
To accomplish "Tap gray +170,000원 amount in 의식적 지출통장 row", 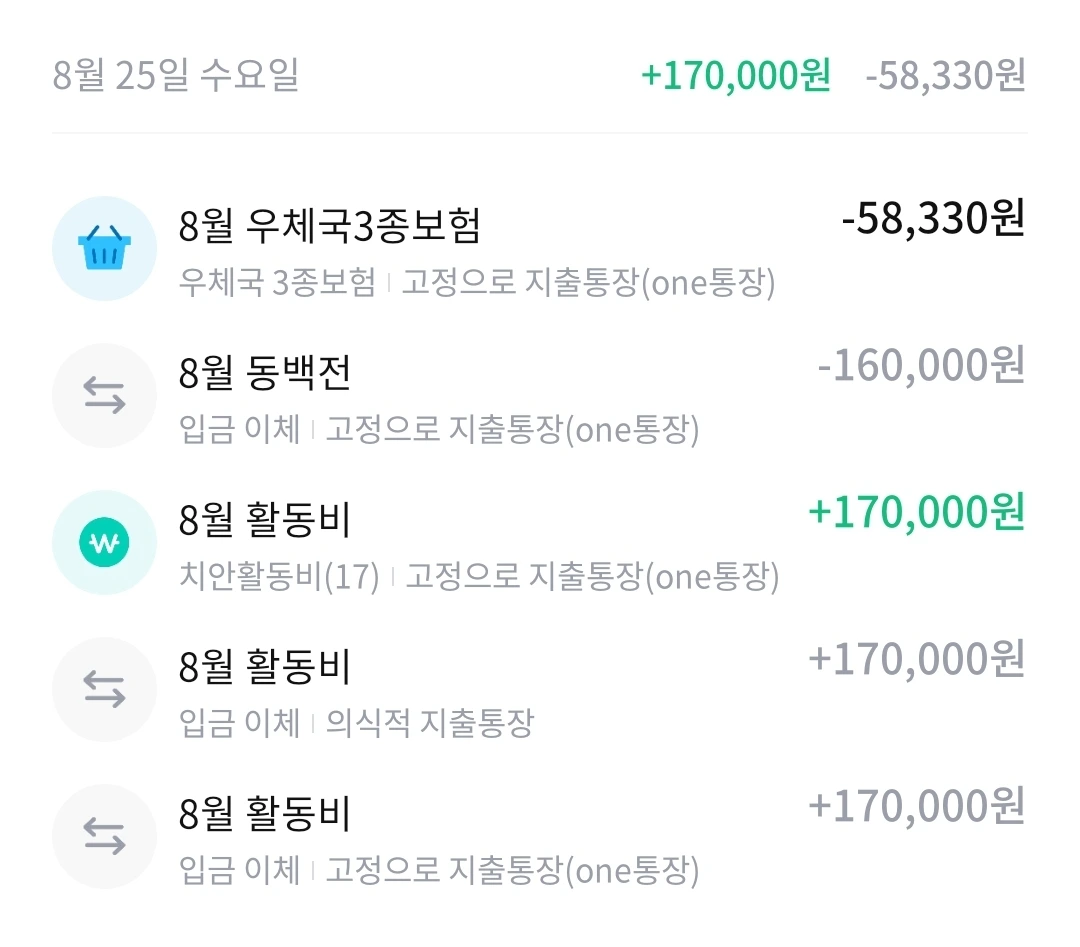I will [916, 660].
